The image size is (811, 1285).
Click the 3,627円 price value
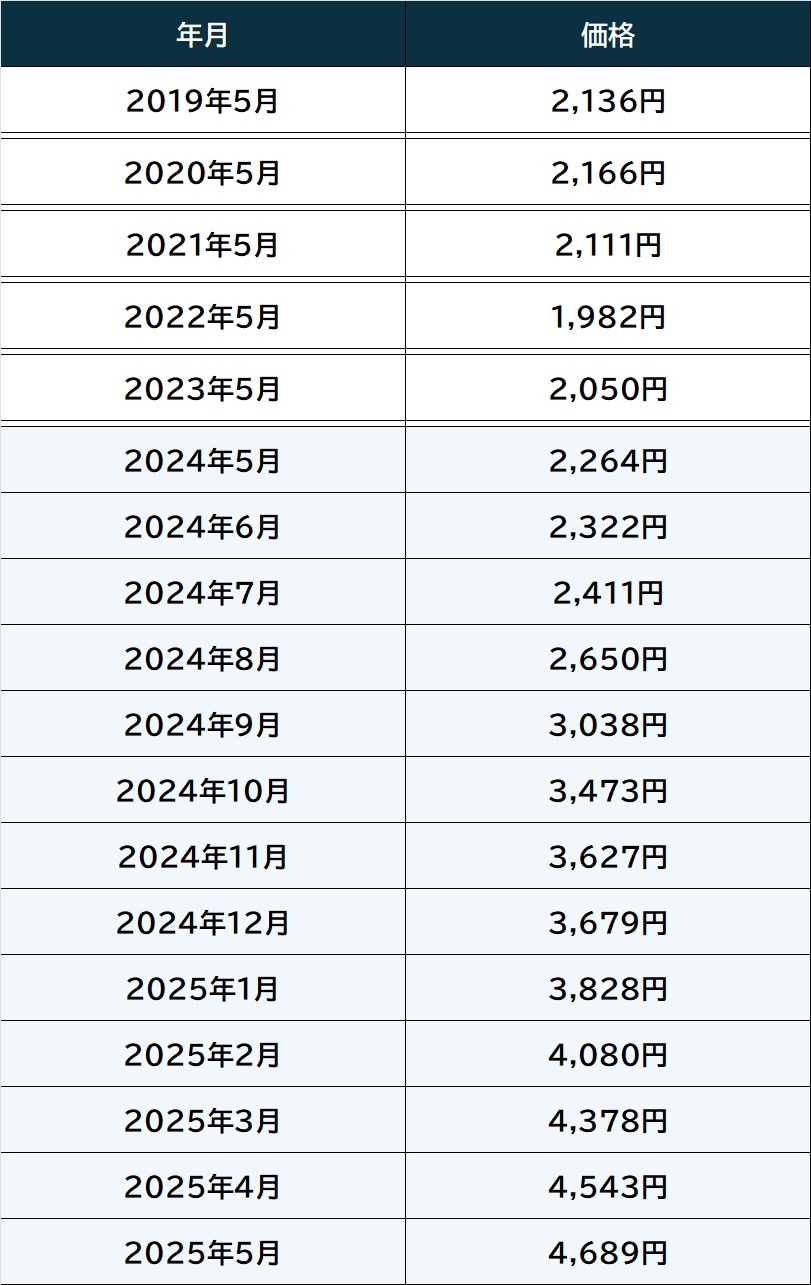[608, 856]
